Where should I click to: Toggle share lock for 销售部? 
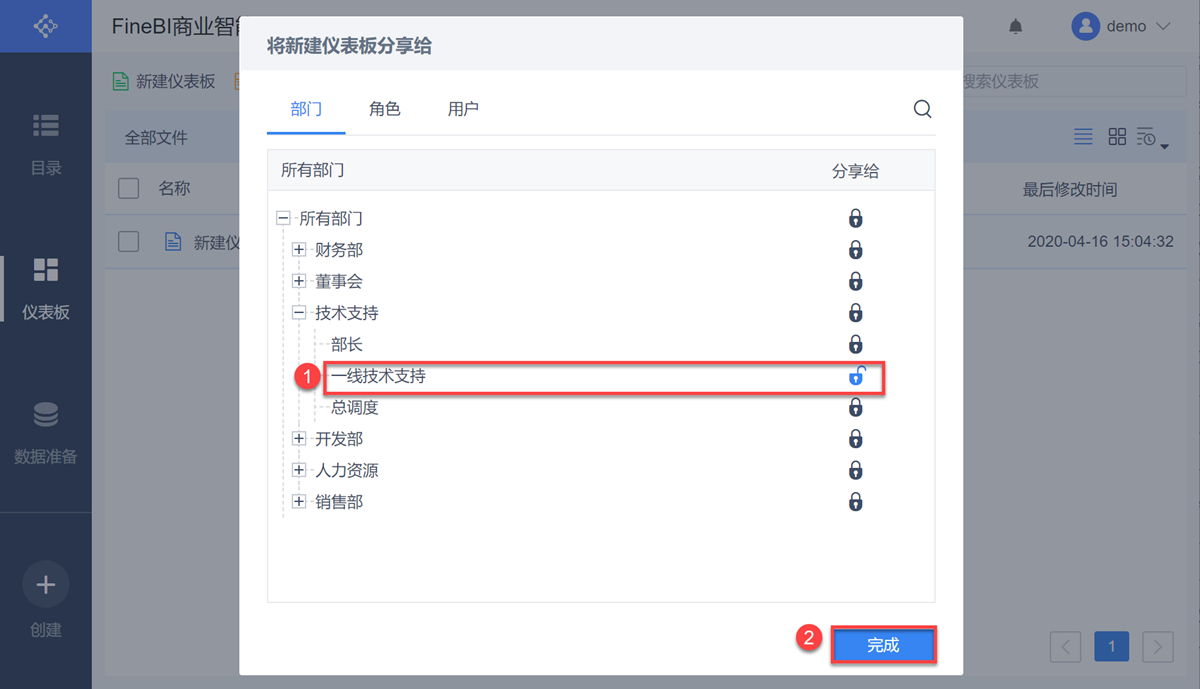click(x=856, y=502)
